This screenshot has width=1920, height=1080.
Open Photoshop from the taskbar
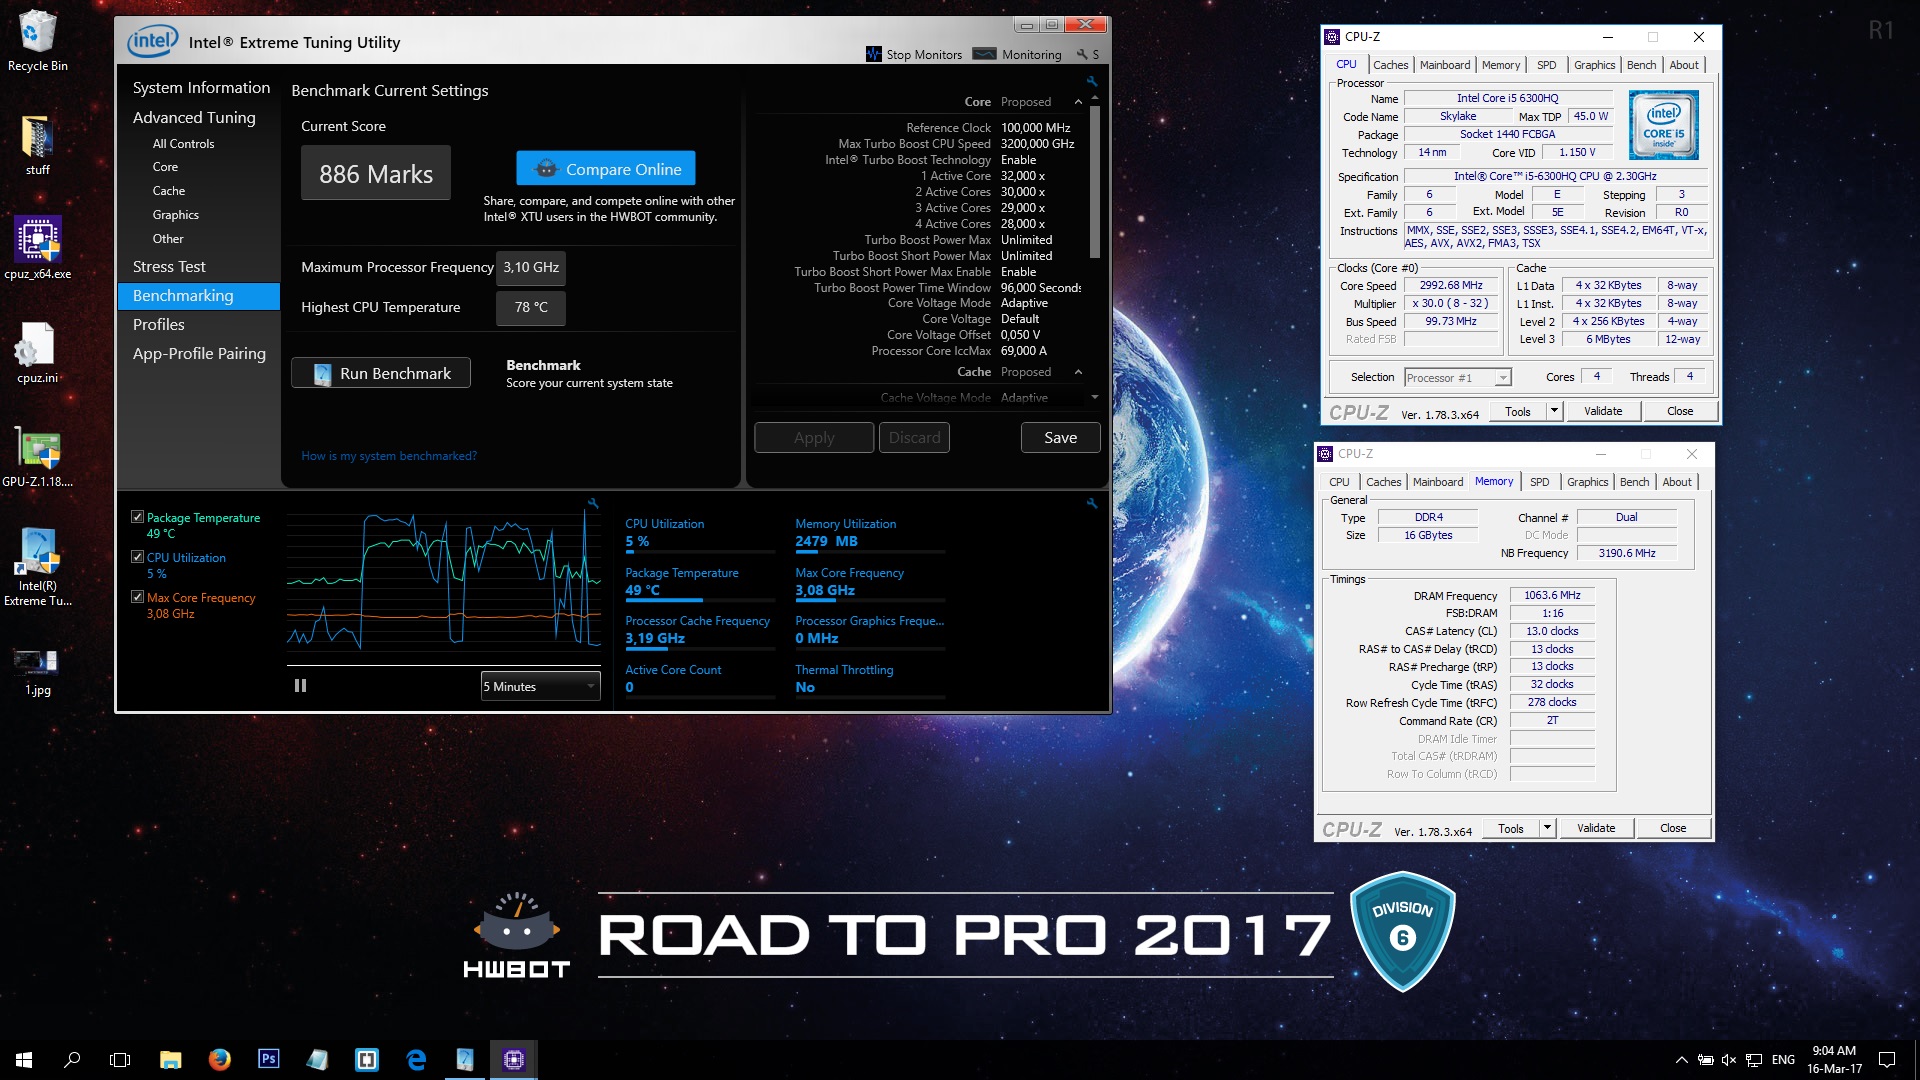[x=268, y=1060]
